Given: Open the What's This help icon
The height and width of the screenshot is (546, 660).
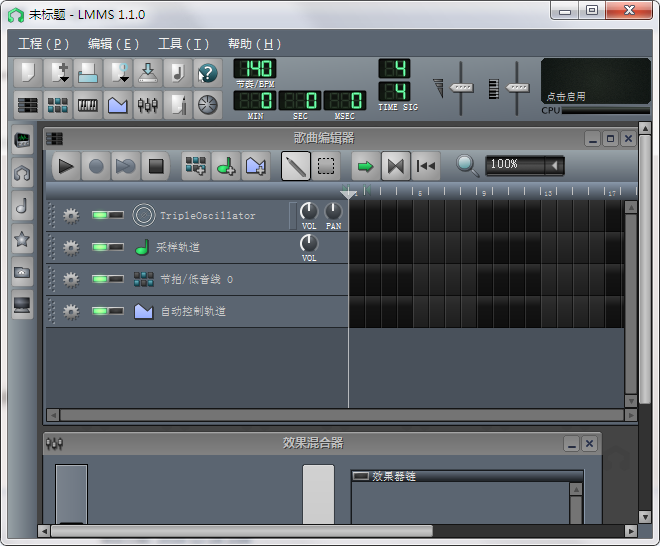Looking at the screenshot, I should (x=207, y=73).
